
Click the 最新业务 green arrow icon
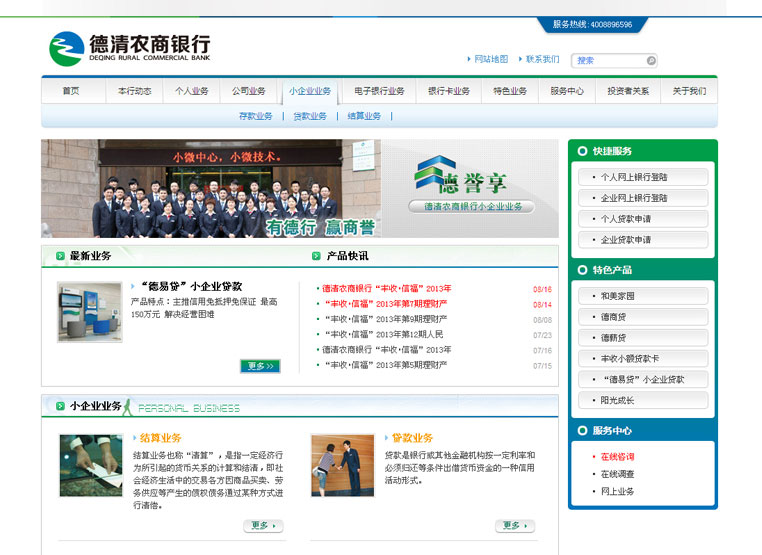click(x=60, y=256)
